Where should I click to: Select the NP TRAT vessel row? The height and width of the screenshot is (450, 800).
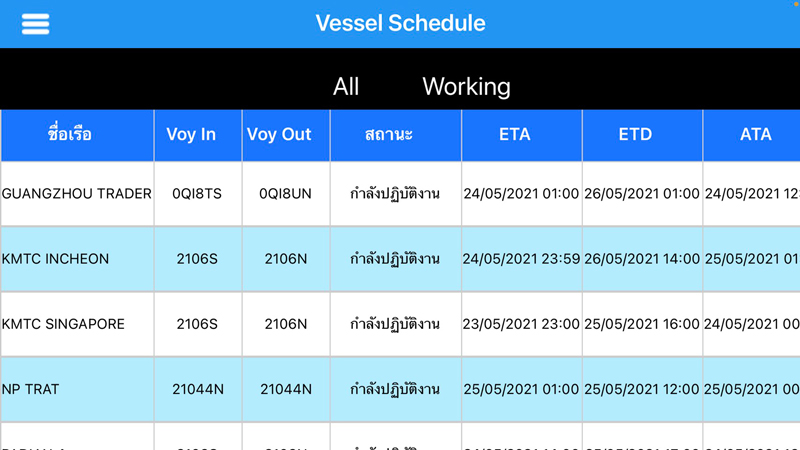pyautogui.click(x=30, y=389)
